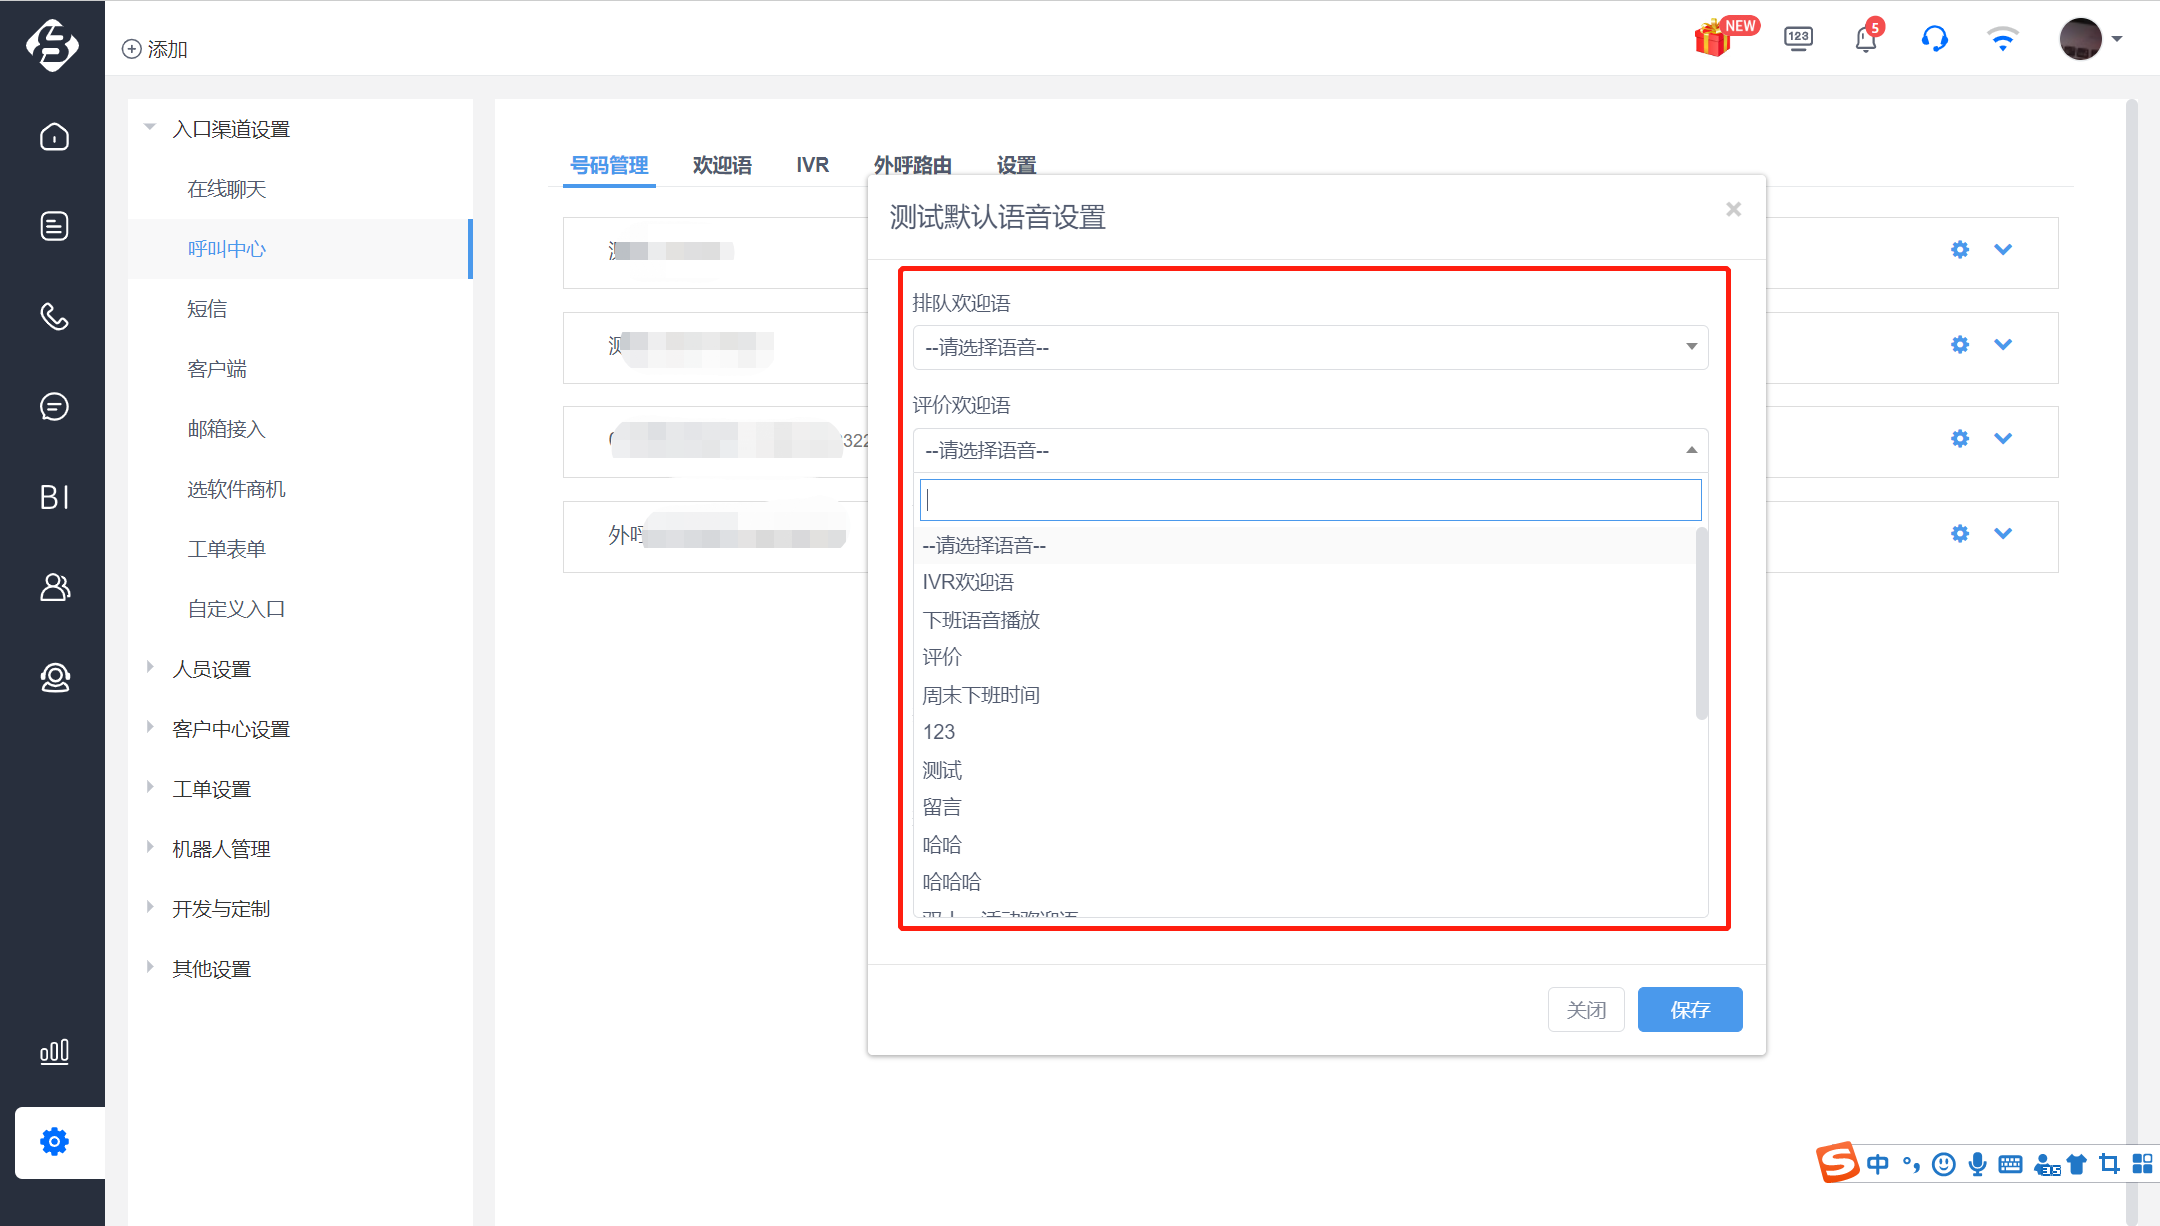Click the dropdown search input field
The image size is (2160, 1226).
[x=1310, y=499]
